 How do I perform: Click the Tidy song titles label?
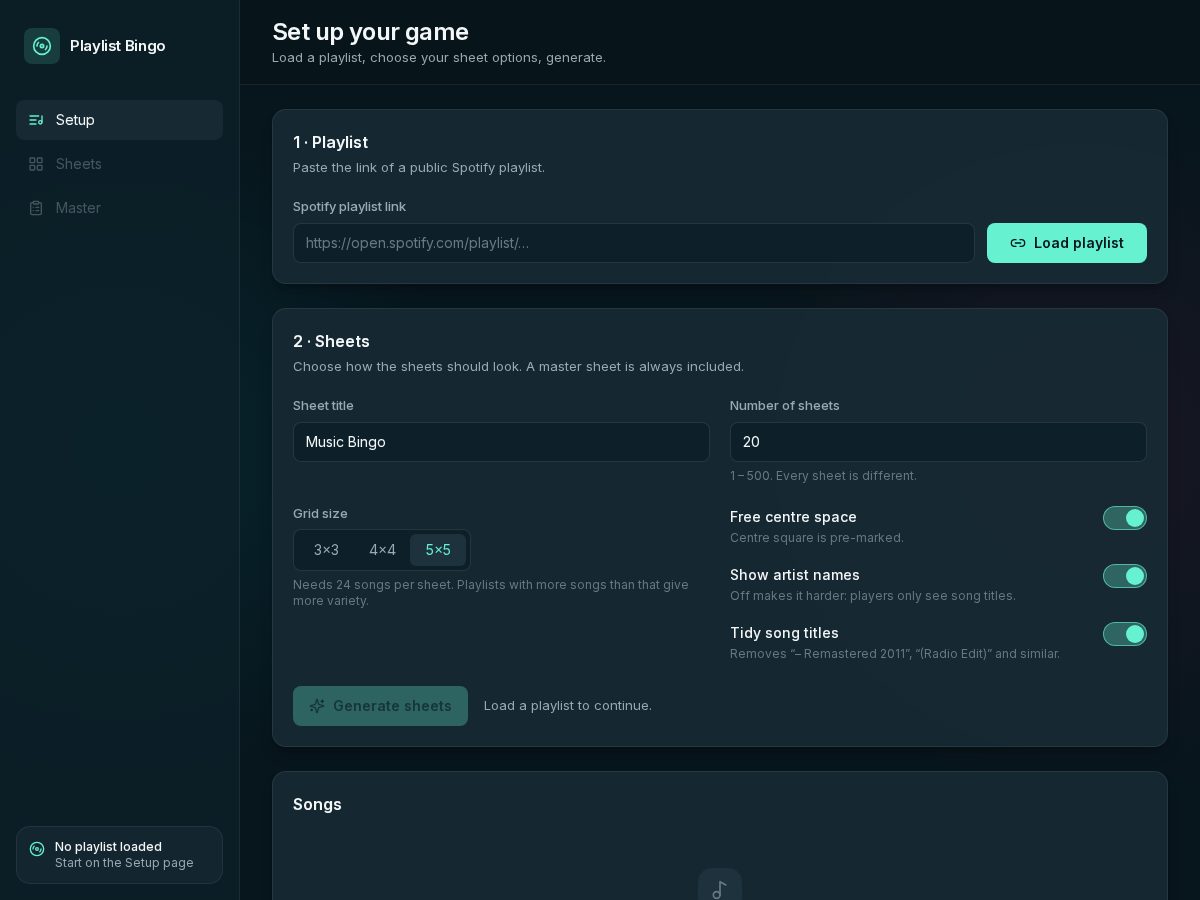784,633
